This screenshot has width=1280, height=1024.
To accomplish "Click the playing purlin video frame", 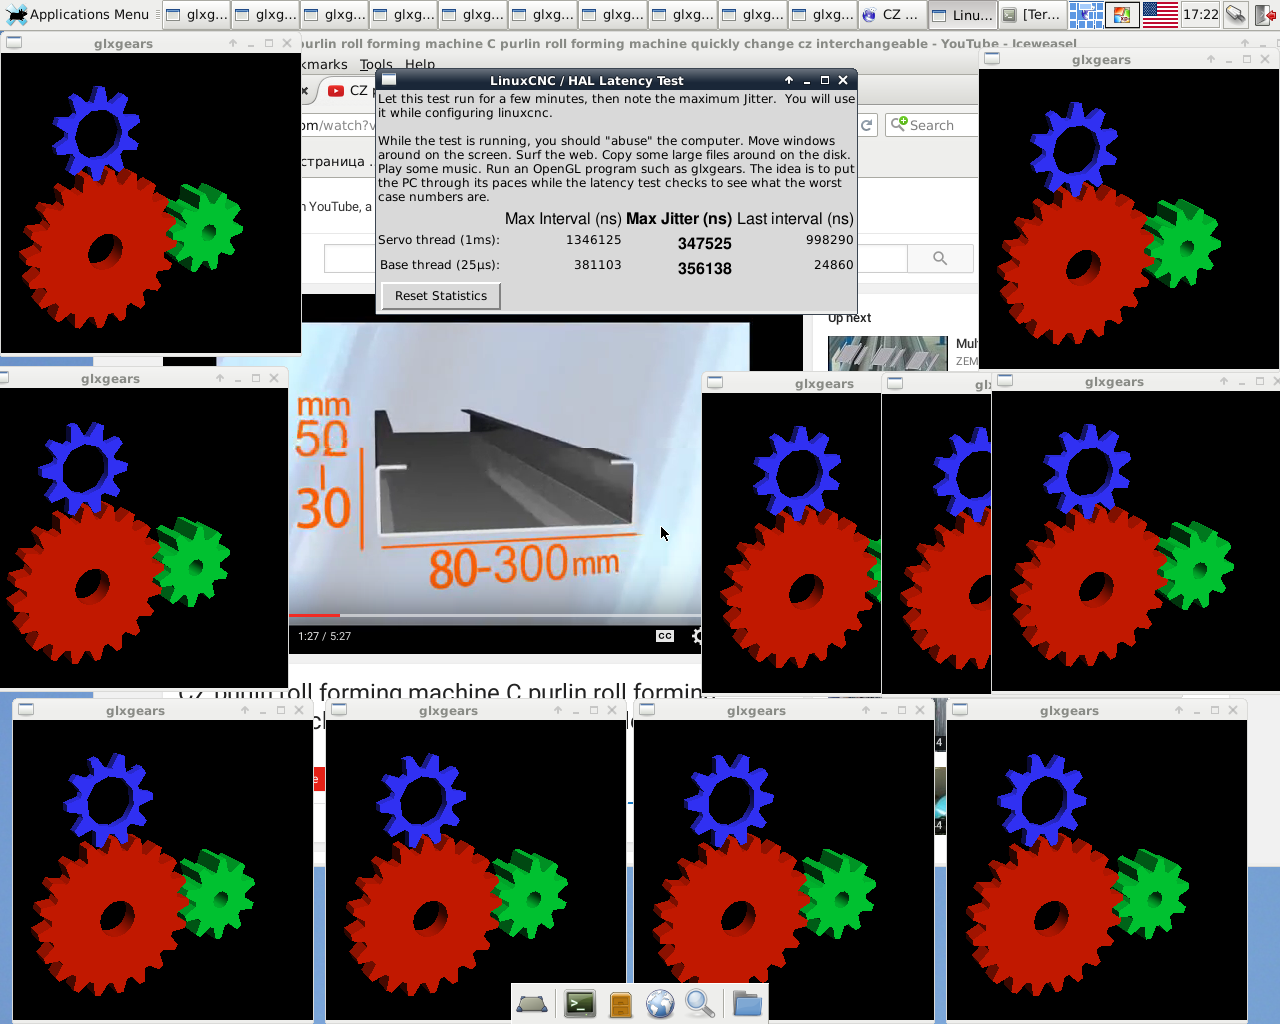I will coord(495,468).
